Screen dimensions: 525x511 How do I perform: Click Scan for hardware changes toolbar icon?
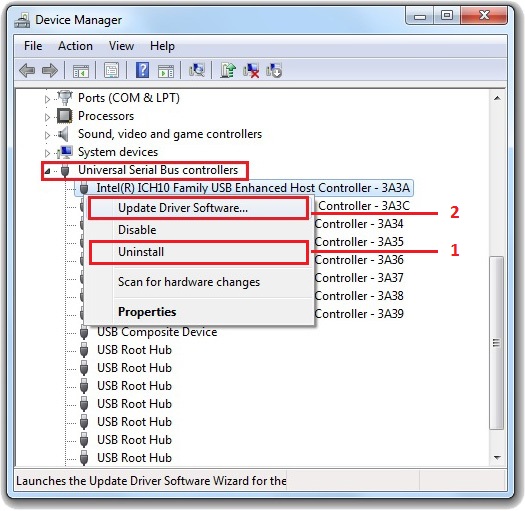[197, 70]
